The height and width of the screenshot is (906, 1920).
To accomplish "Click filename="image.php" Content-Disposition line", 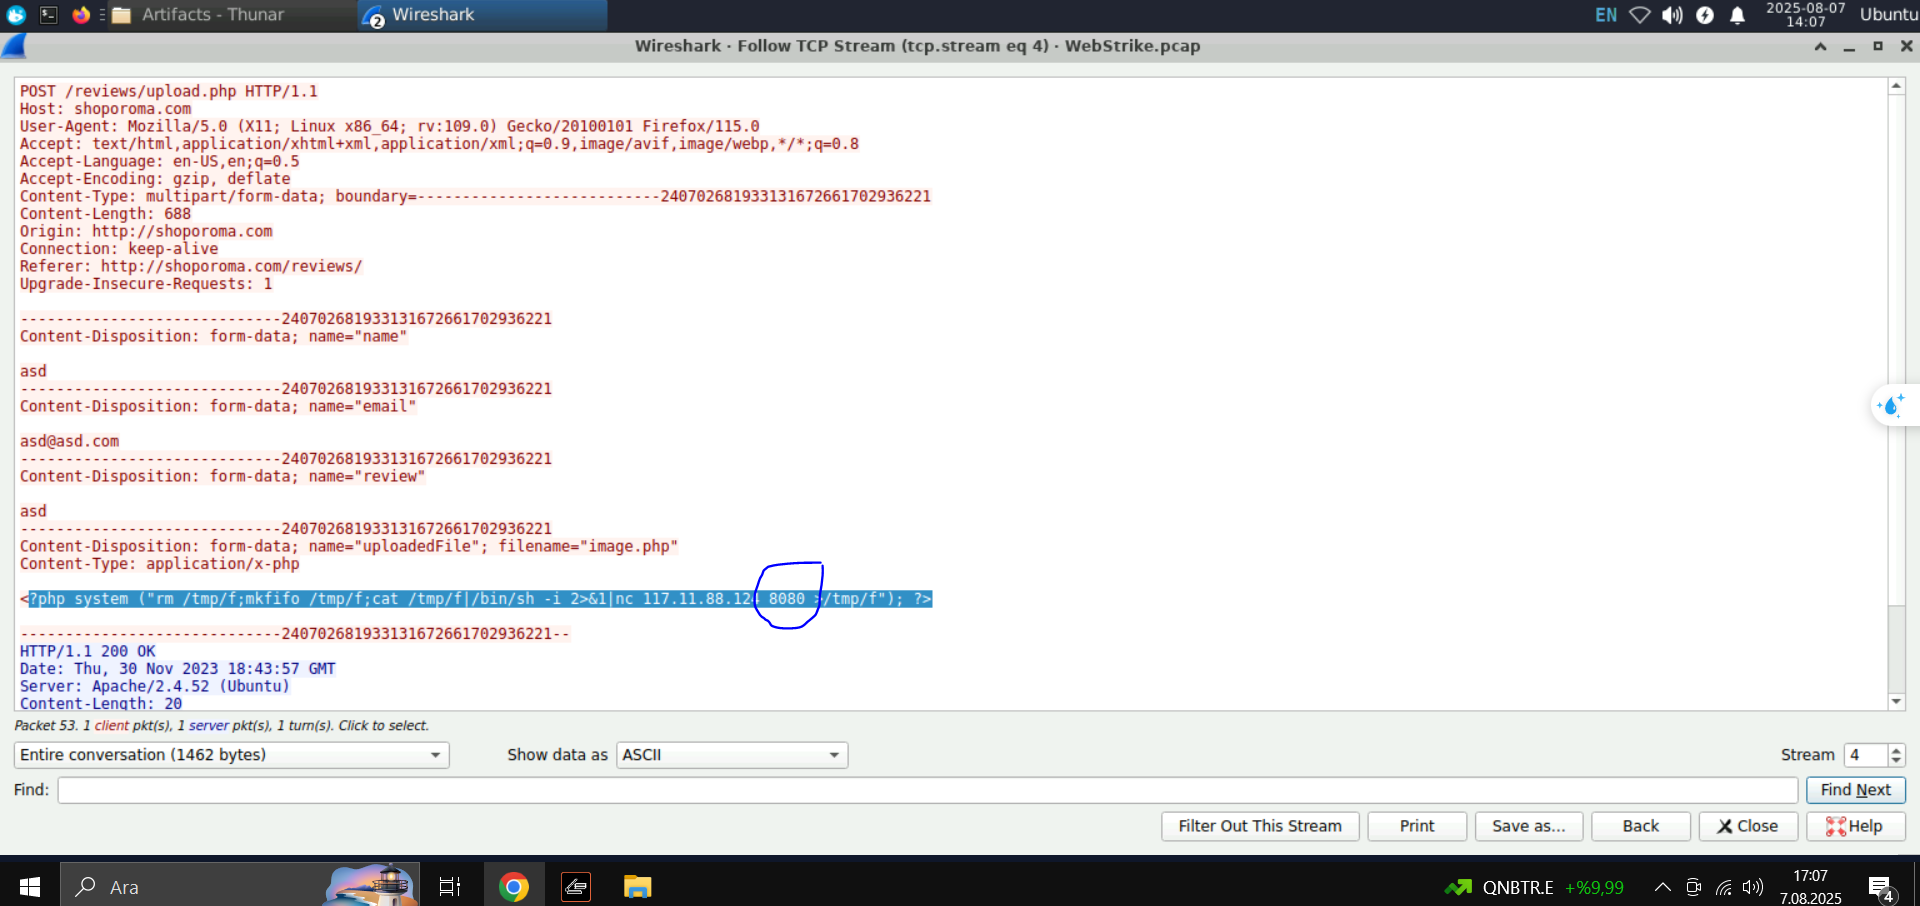I will pyautogui.click(x=349, y=546).
